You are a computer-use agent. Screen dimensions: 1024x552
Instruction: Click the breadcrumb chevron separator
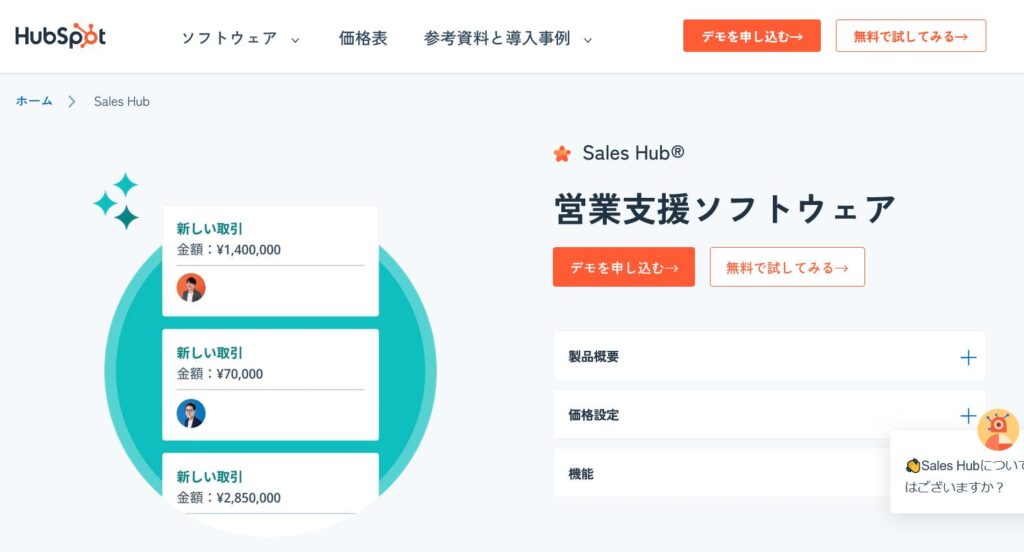(72, 101)
